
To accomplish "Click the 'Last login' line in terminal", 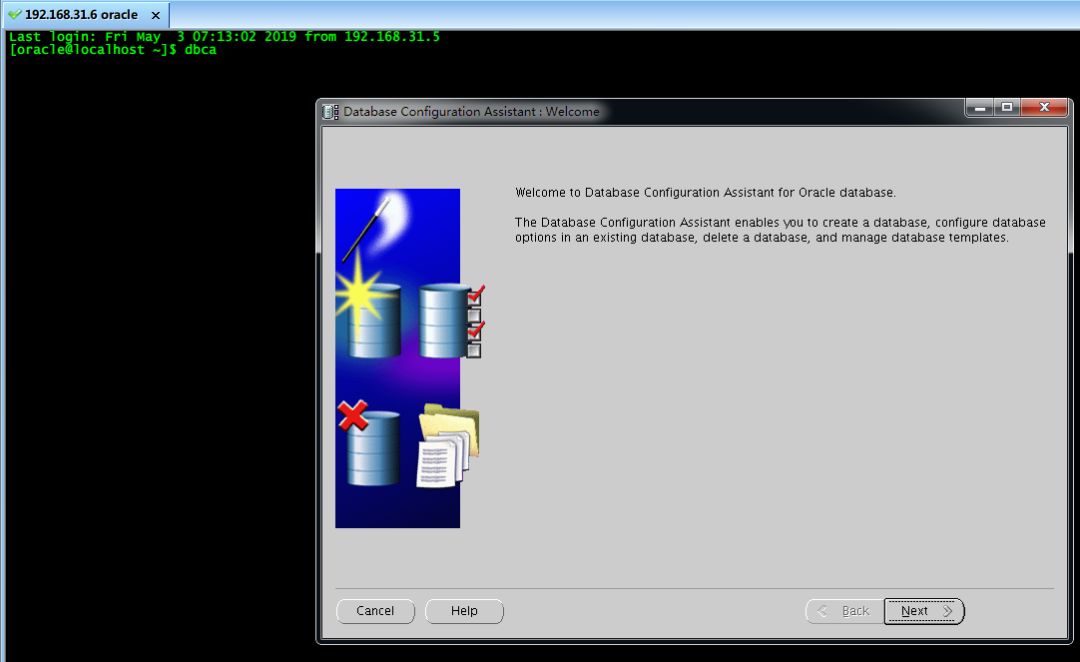I will click(225, 37).
